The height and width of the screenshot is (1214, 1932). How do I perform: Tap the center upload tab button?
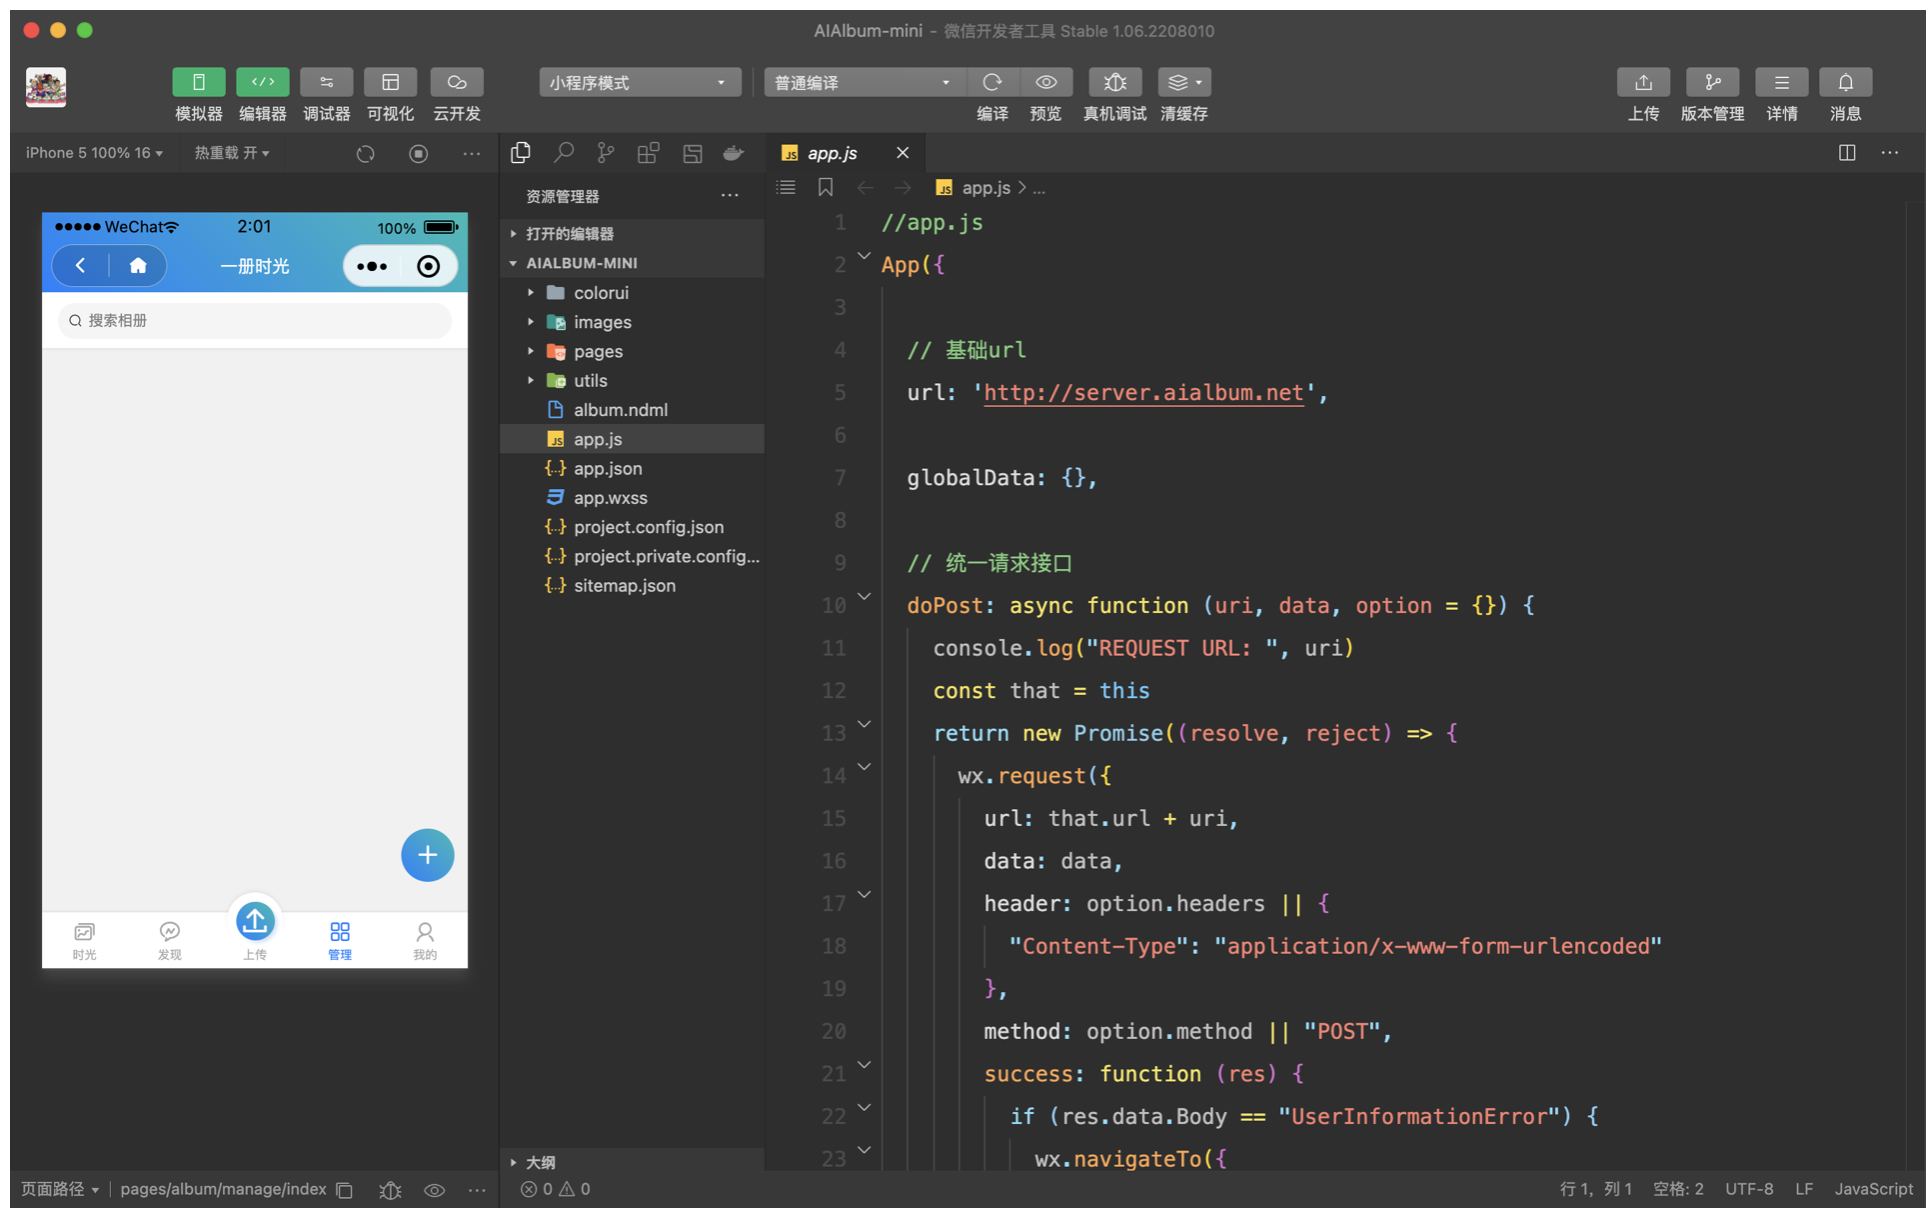click(x=255, y=922)
